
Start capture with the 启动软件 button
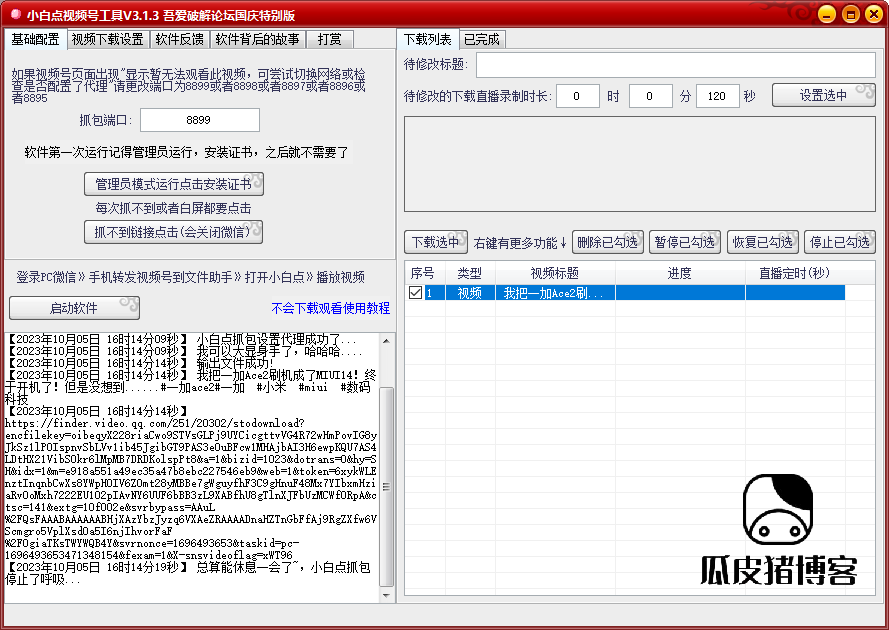pos(74,308)
